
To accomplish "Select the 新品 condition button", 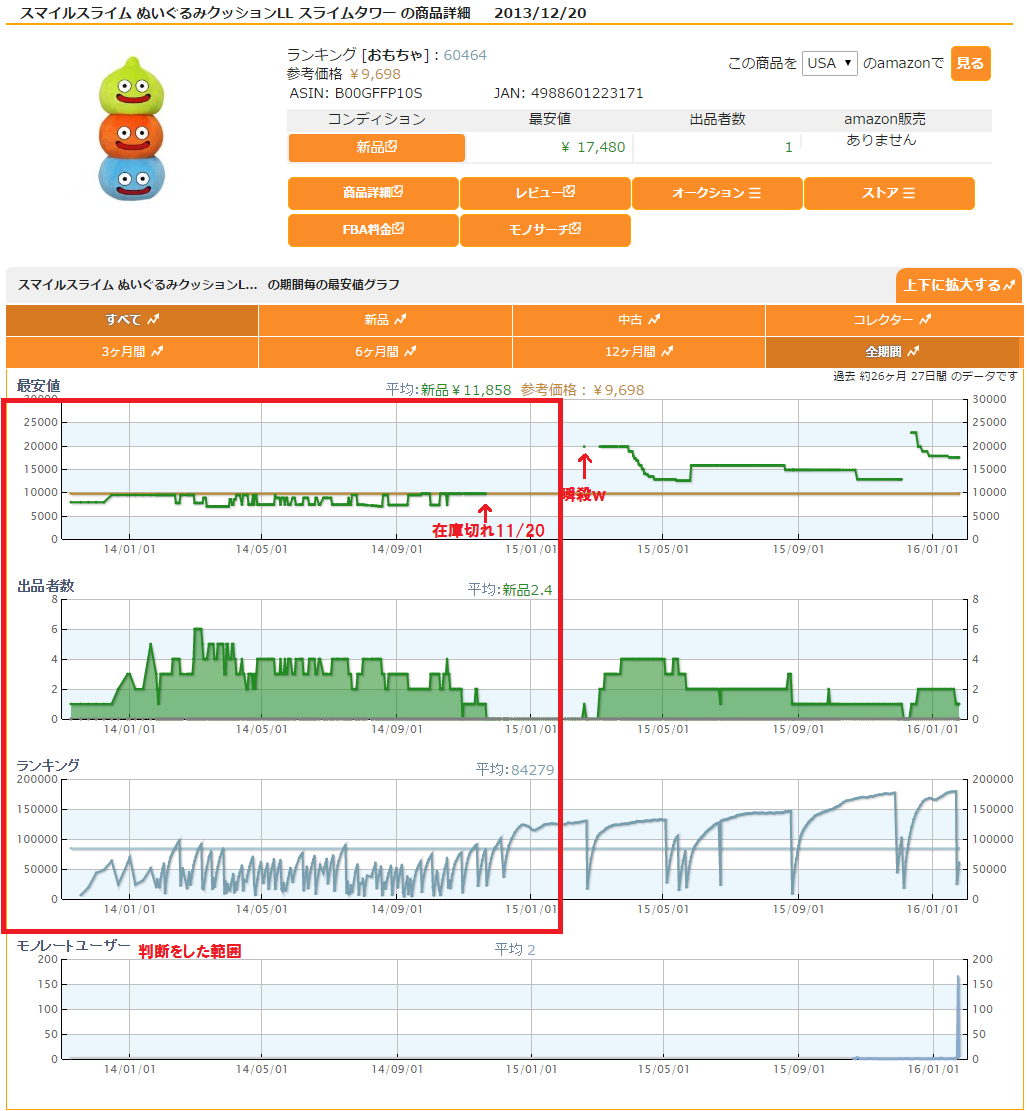I will [x=376, y=147].
